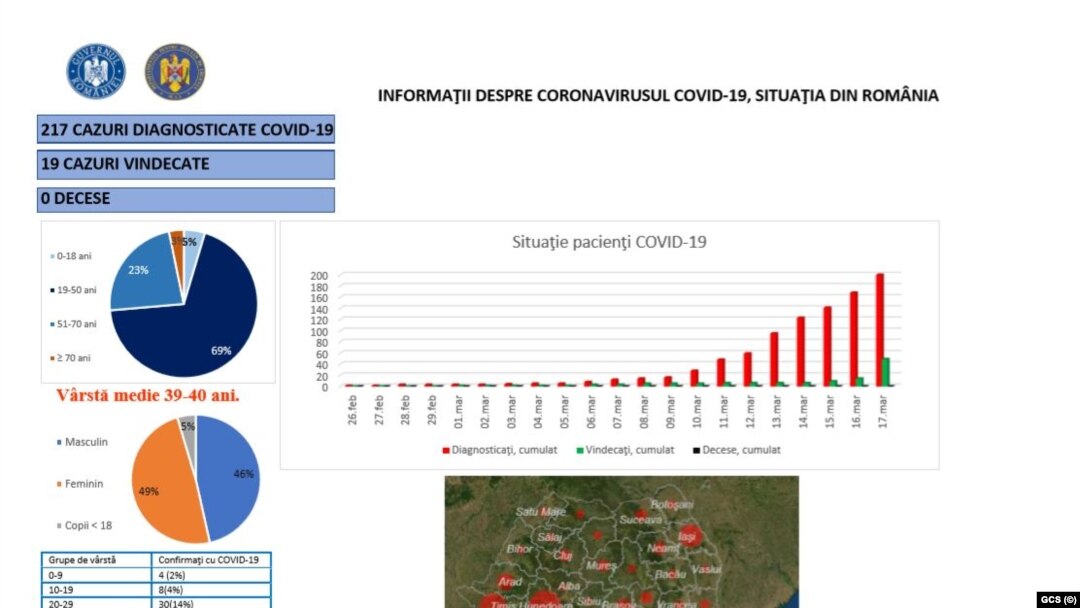Viewport: 1080px width, 608px height.
Task: Click the 19-50 ani legend entry
Action: (72, 290)
